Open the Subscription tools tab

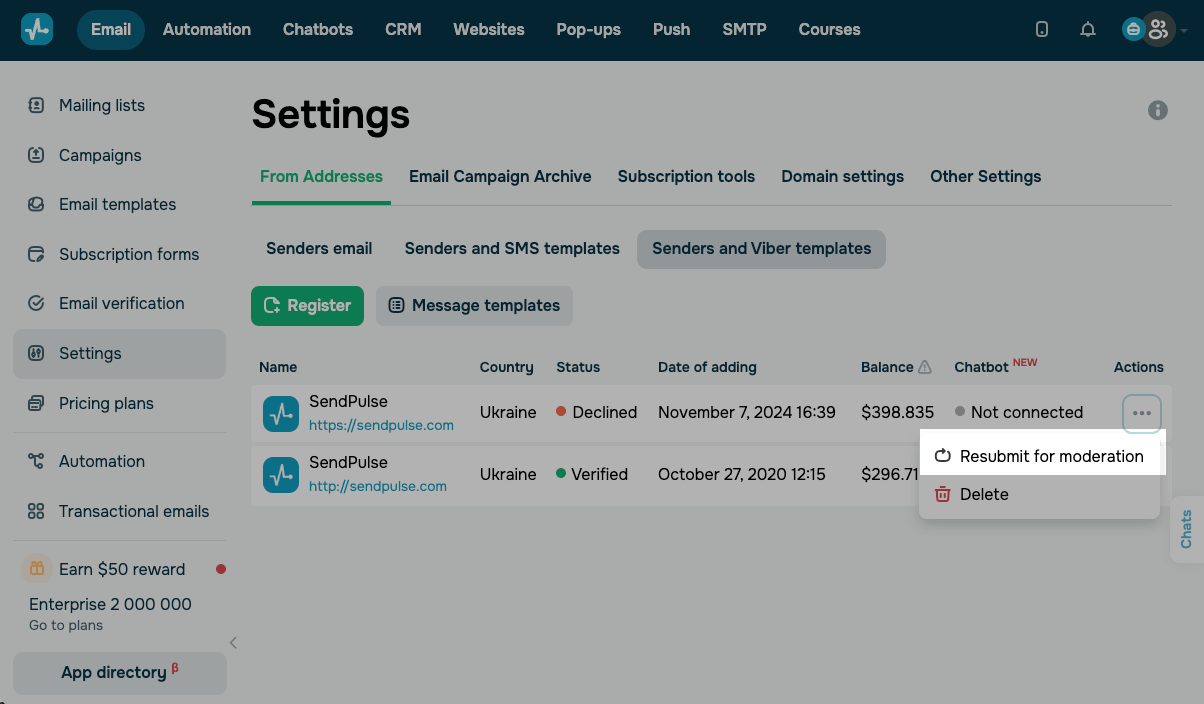tap(686, 177)
